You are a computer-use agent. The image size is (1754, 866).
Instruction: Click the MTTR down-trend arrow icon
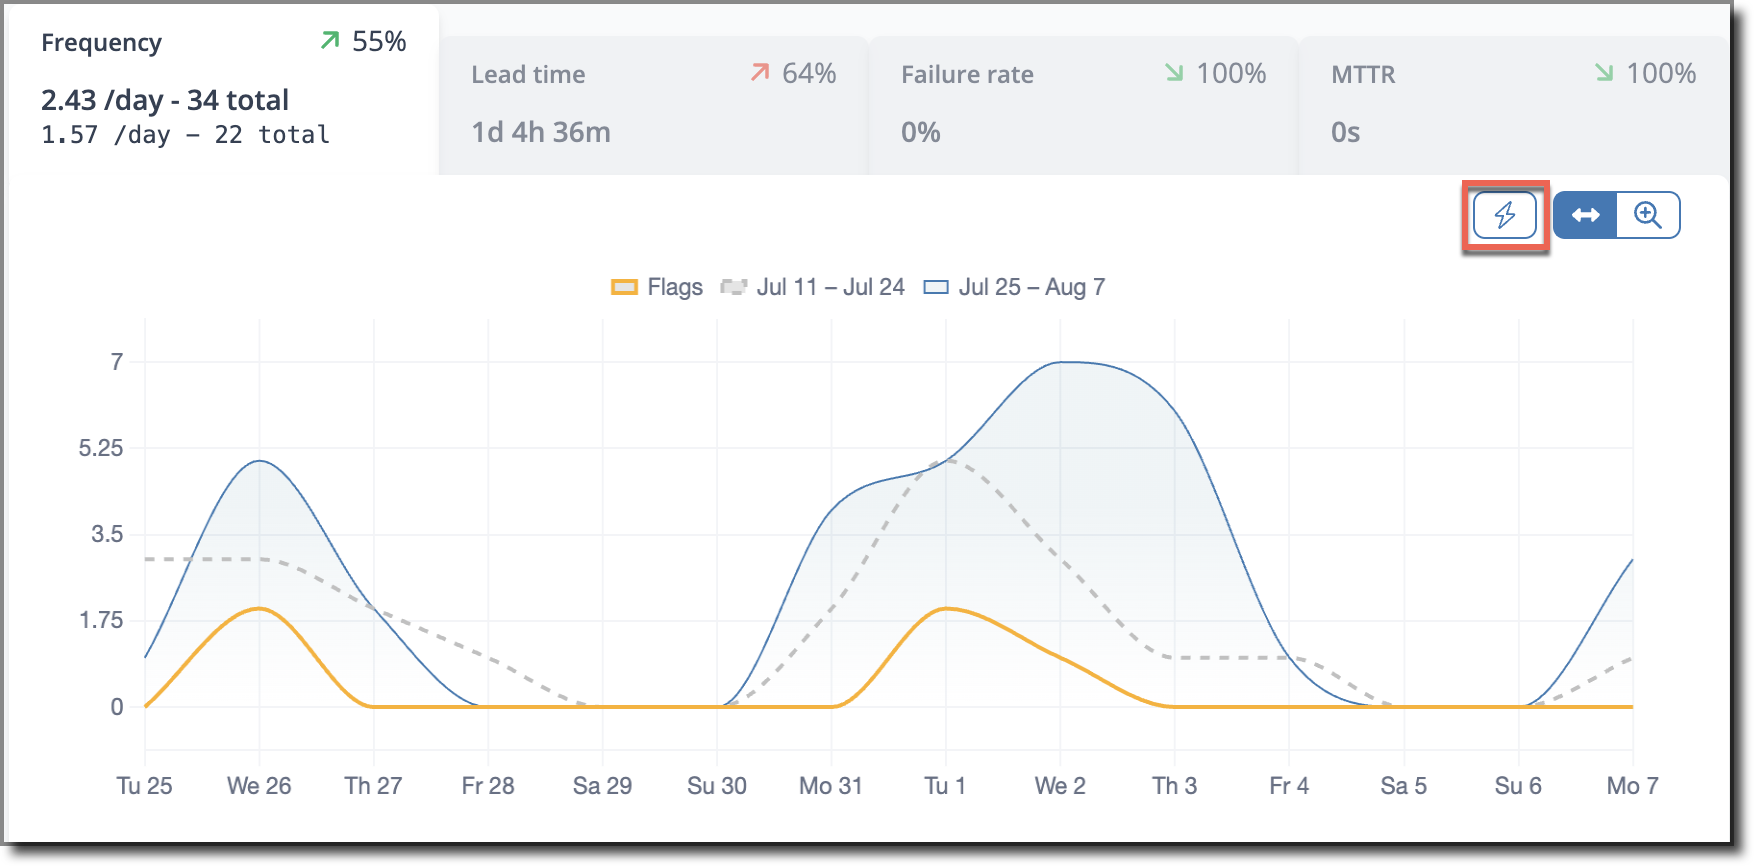(1604, 73)
